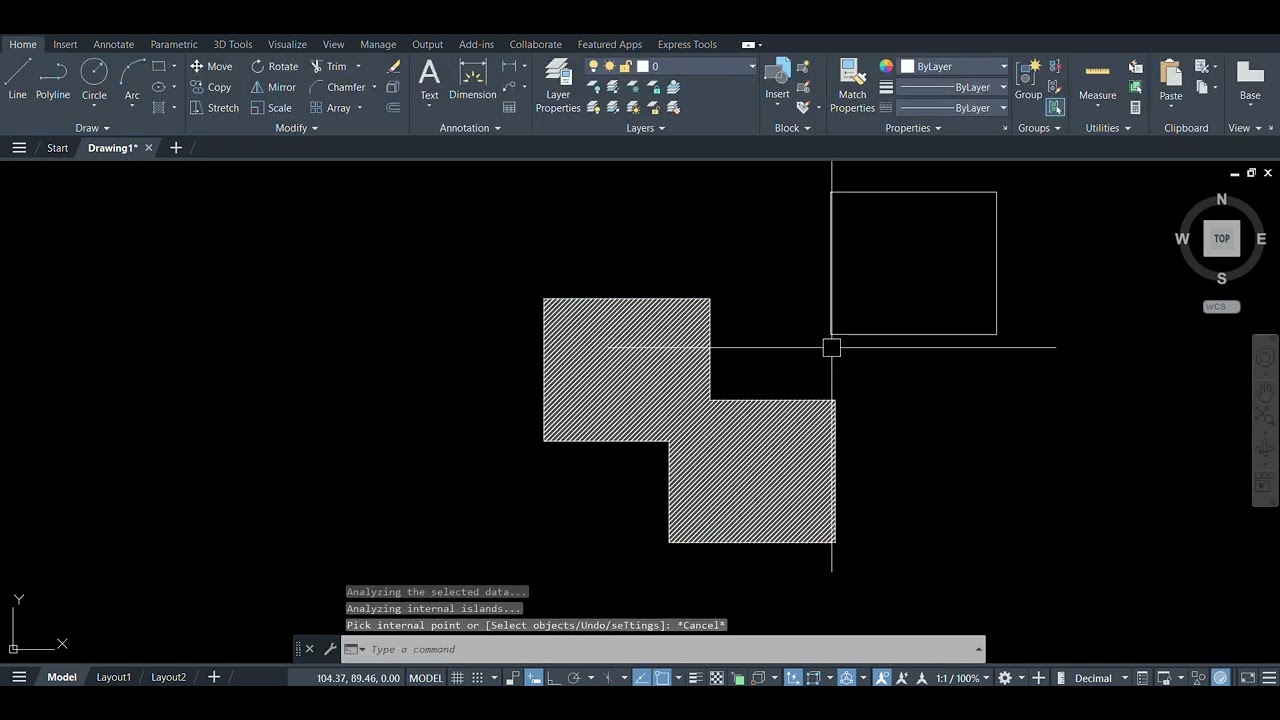This screenshot has height=720, width=1280.
Task: Close the command line window
Action: coord(309,649)
